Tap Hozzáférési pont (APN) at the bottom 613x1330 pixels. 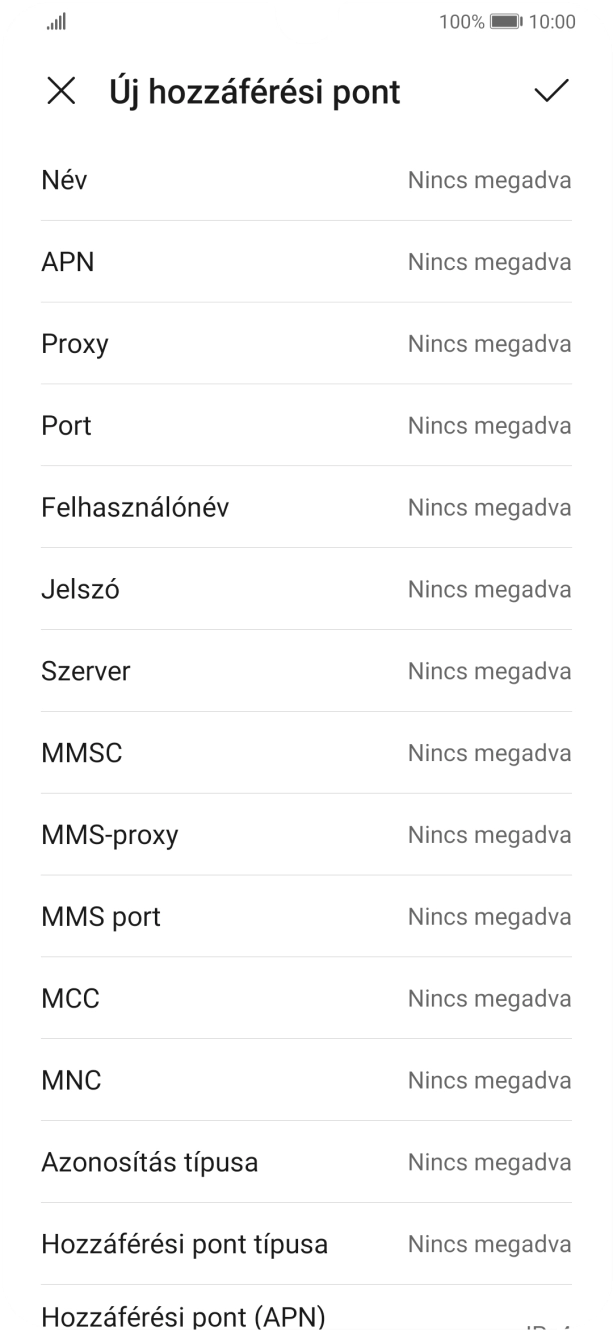point(306,1315)
